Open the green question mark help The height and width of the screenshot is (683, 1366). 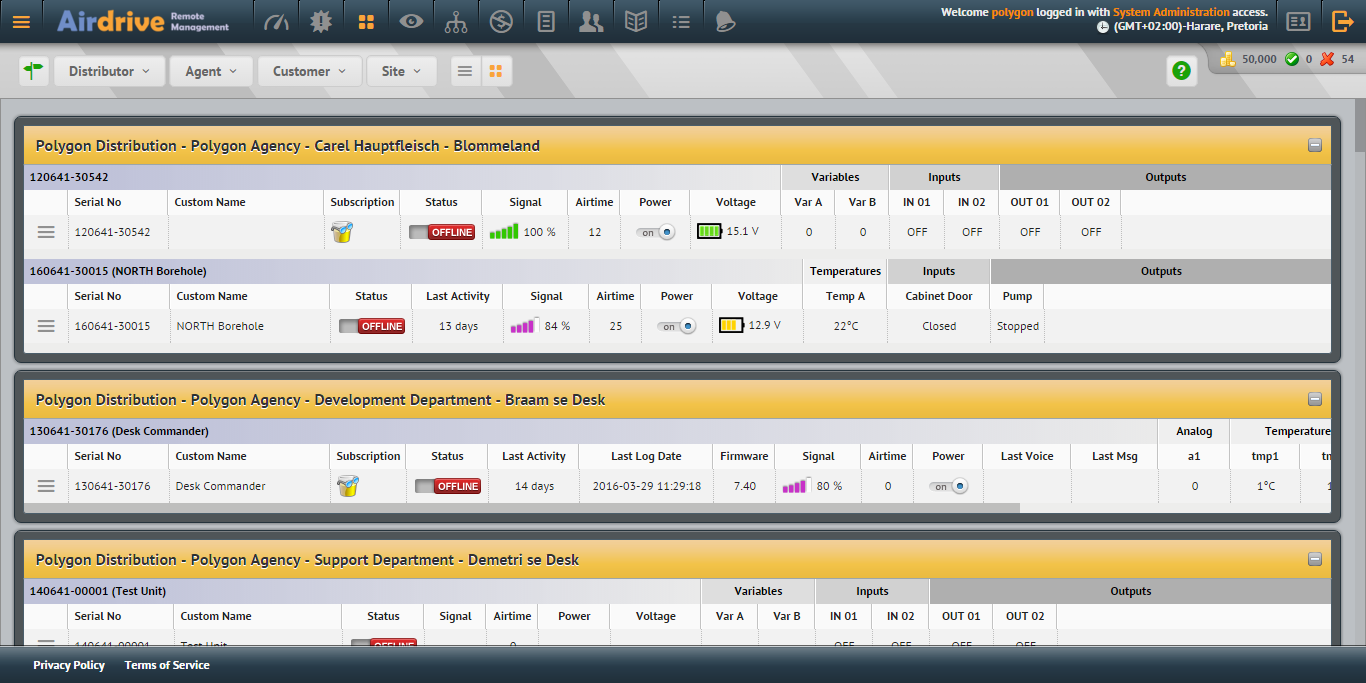point(1181,71)
